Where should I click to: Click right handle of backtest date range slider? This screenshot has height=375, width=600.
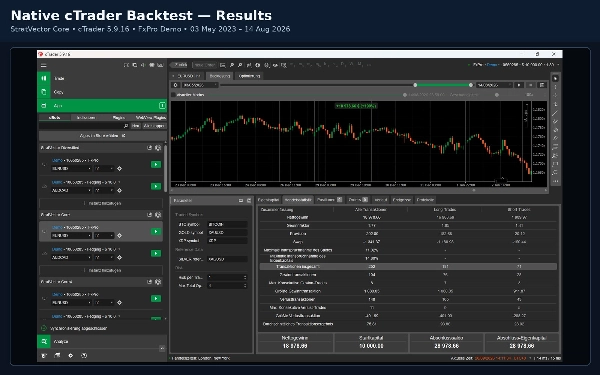pos(471,85)
